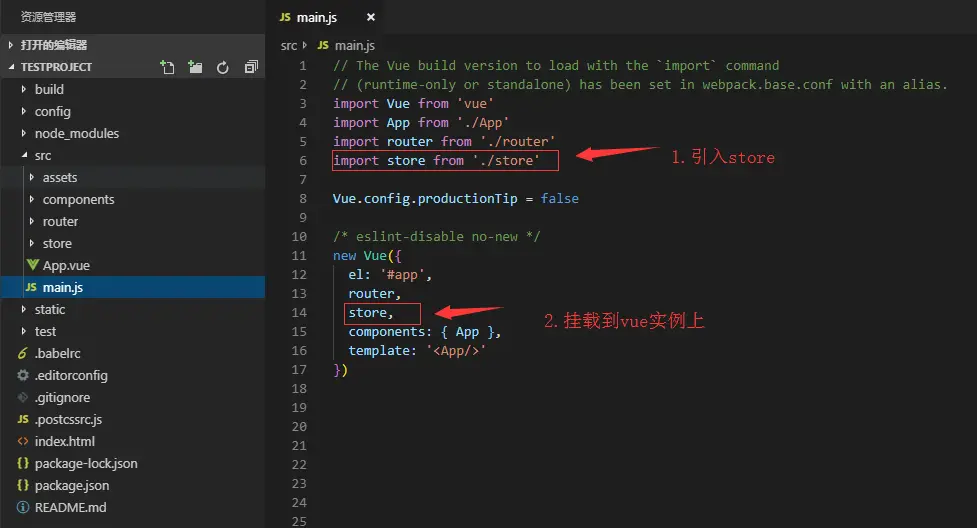Place cursor on "import App from './App'" line

(421, 123)
